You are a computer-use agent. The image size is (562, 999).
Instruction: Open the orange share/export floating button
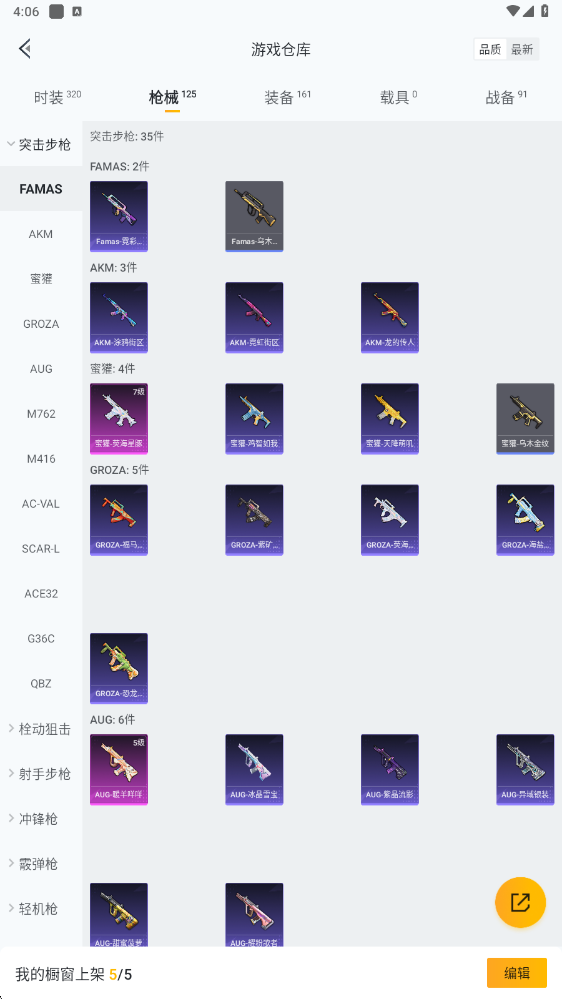pos(520,902)
